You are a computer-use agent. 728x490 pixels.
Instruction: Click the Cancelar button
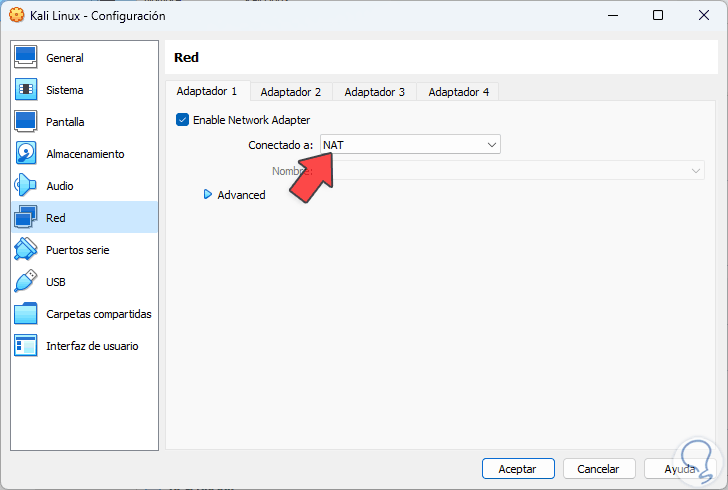598,469
